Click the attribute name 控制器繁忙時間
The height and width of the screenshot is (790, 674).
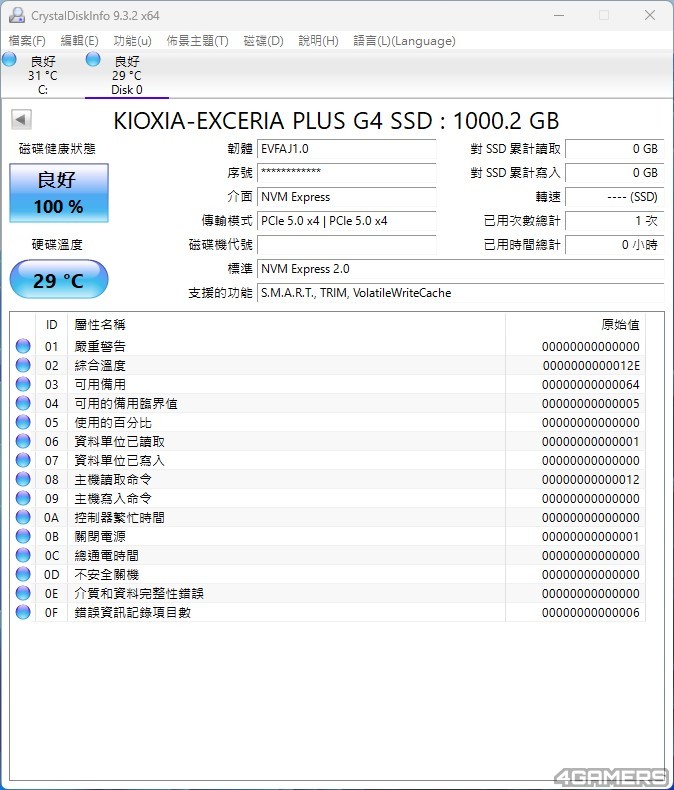coord(119,517)
